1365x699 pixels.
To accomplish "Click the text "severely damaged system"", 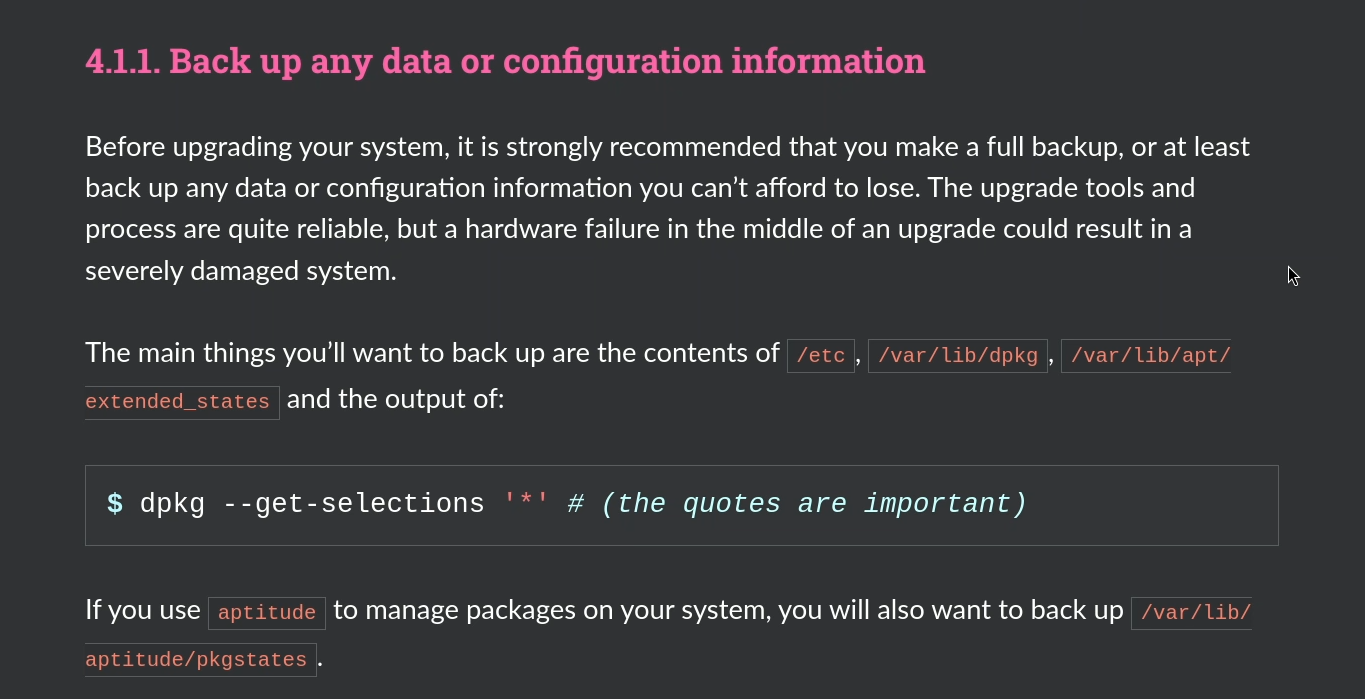I will pyautogui.click(x=240, y=271).
